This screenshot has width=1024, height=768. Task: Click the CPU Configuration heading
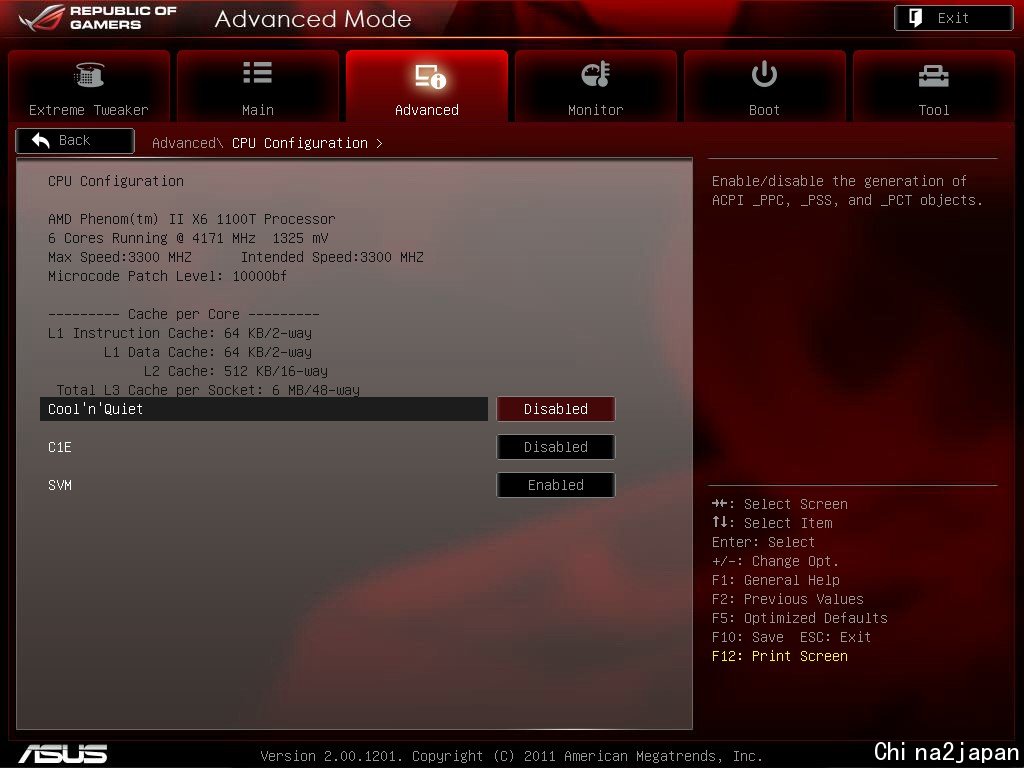(116, 181)
